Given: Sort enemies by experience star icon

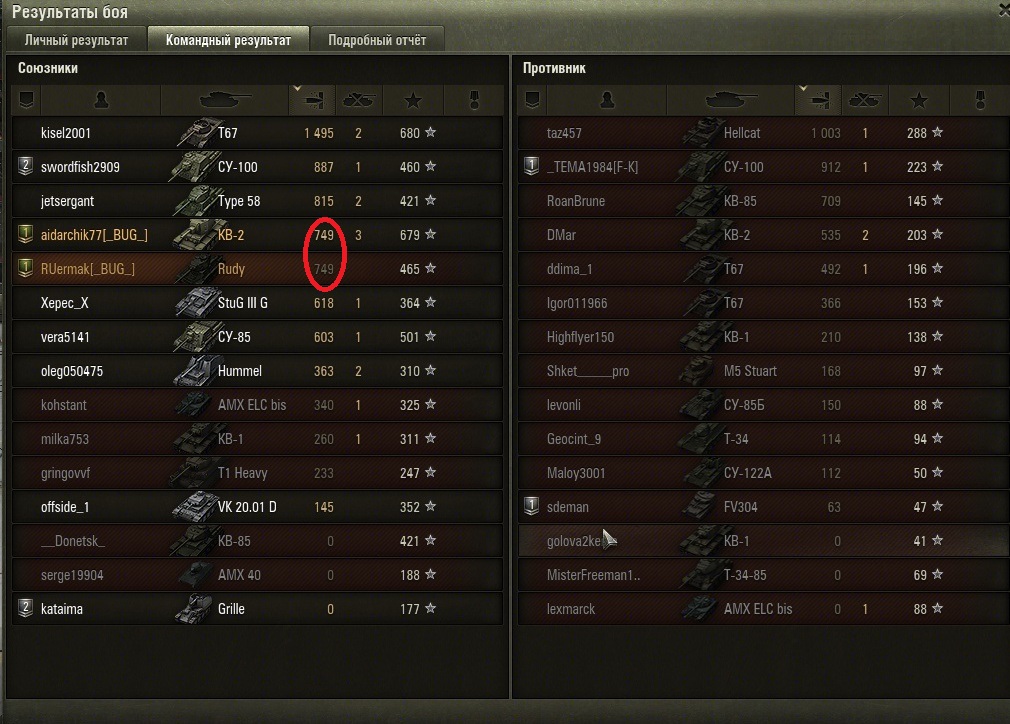Looking at the screenshot, I should click(x=919, y=100).
